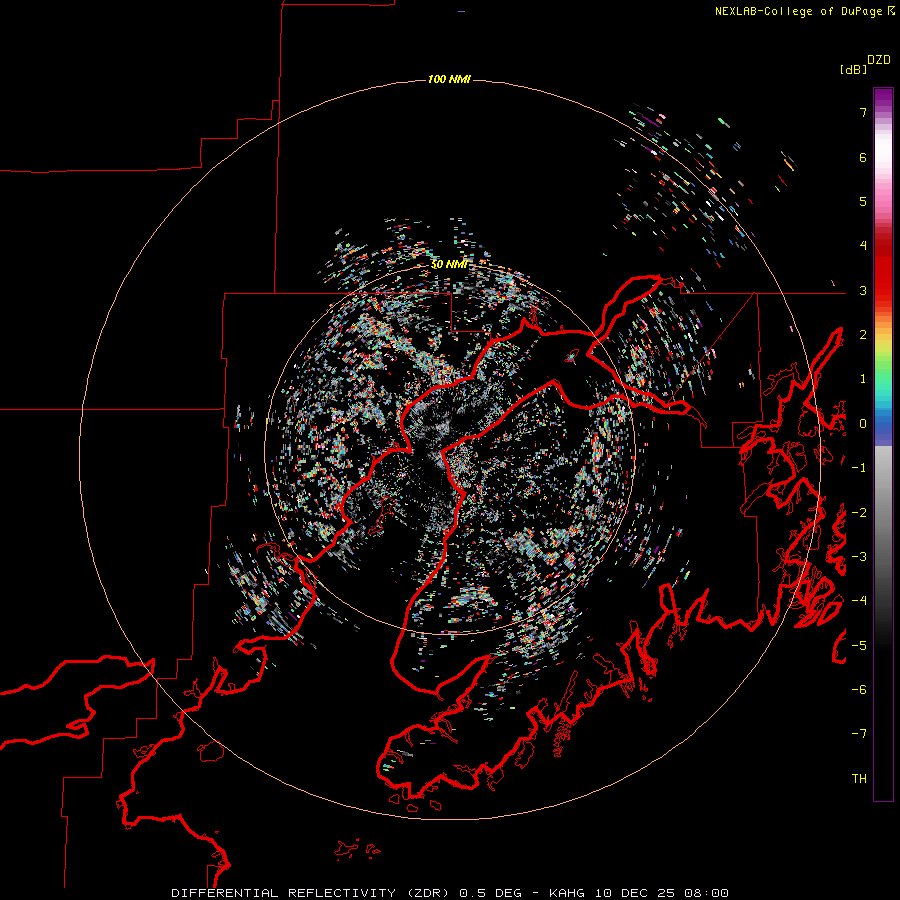Click the -2 value on color scale
This screenshot has width=900, height=900.
tap(859, 513)
